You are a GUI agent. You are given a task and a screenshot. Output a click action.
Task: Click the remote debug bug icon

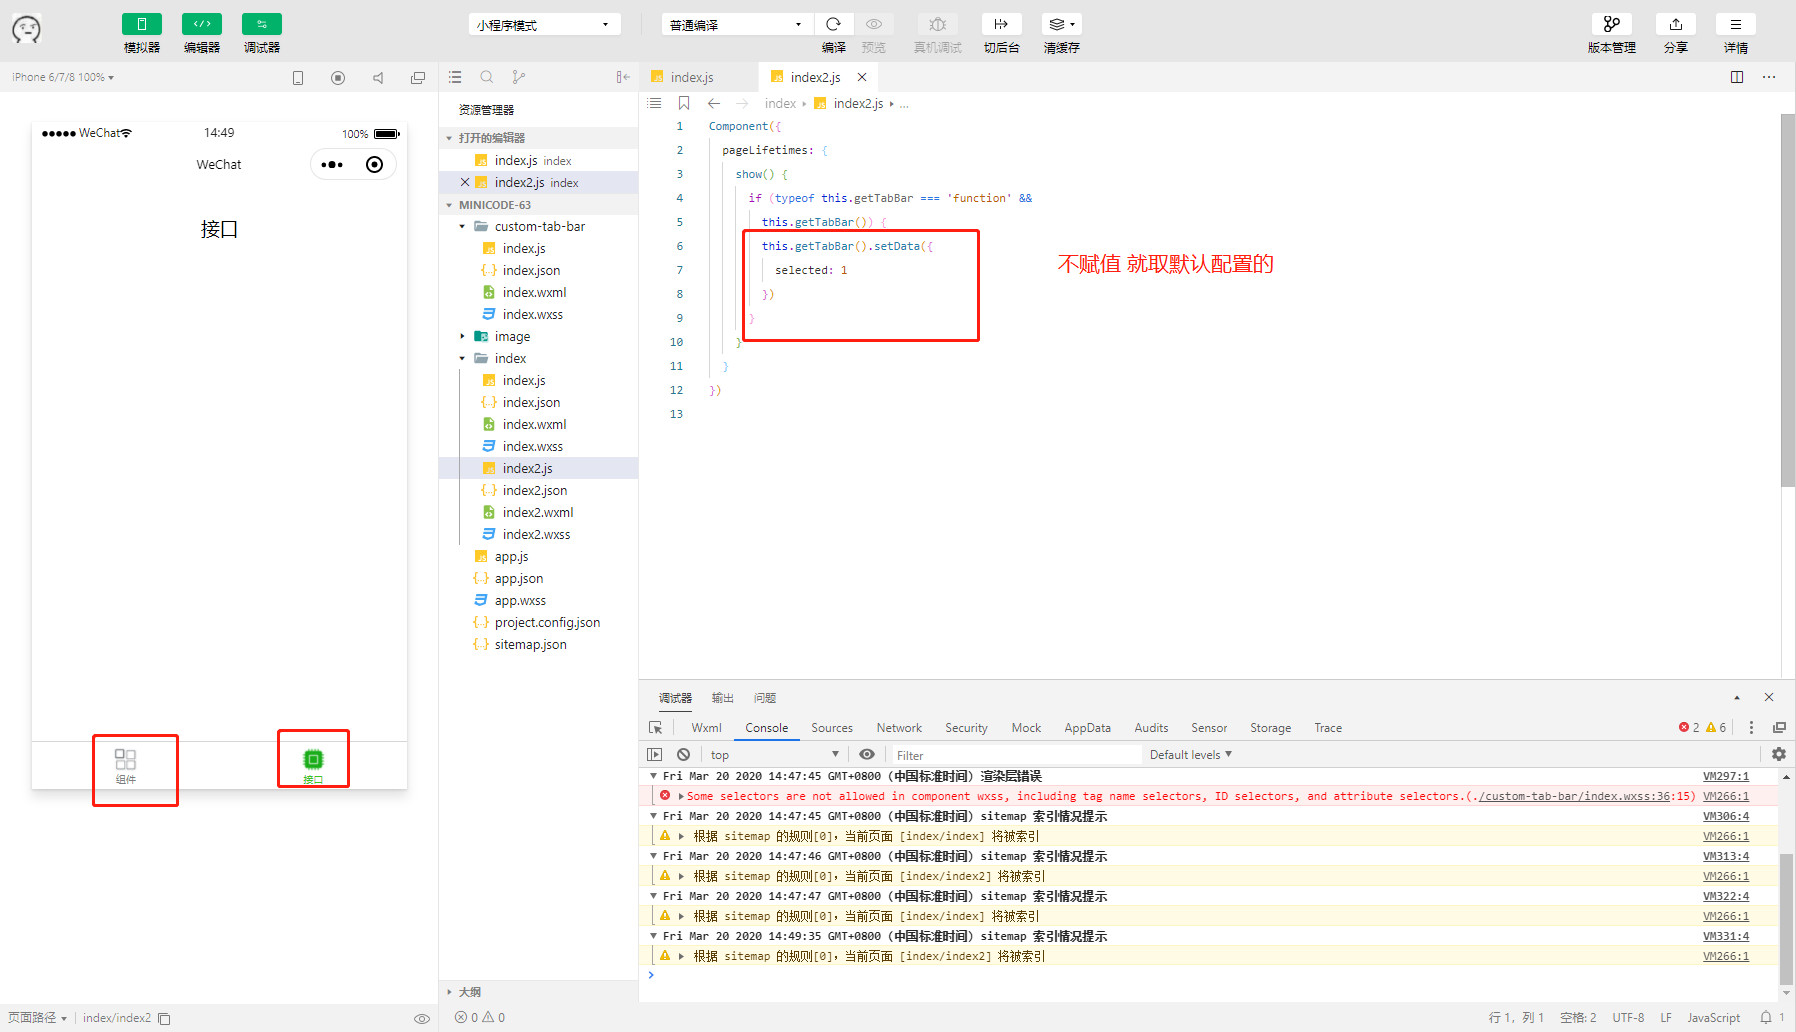[937, 24]
